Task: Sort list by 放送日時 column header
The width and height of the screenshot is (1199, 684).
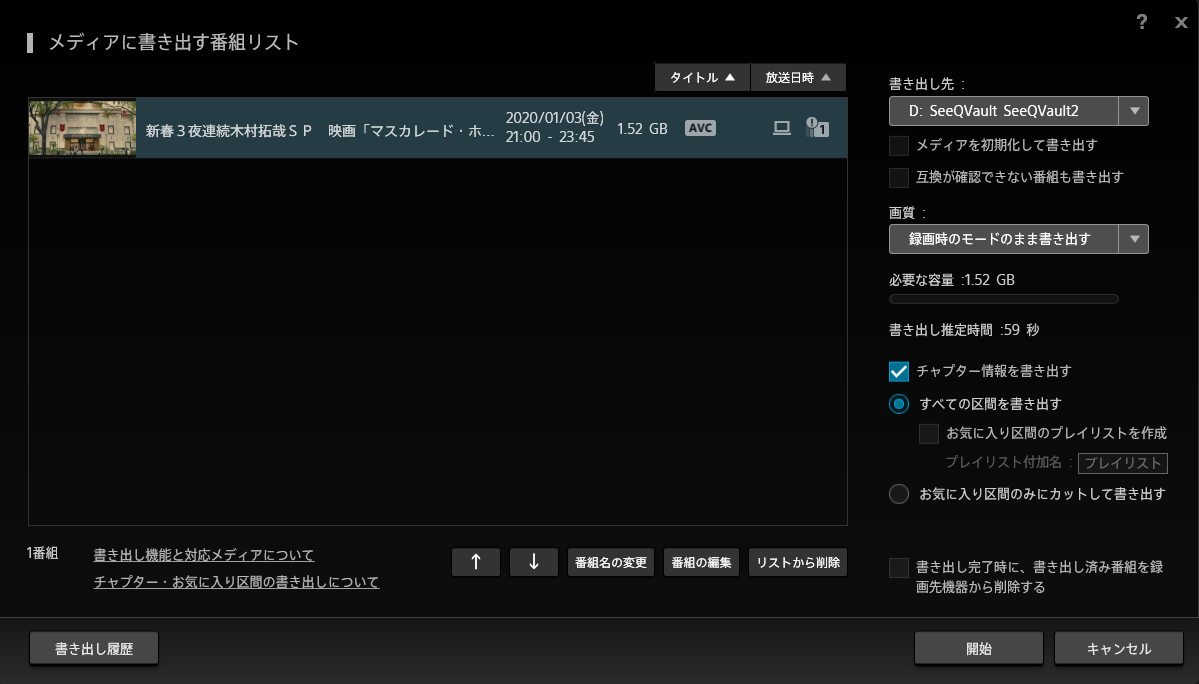Action: point(798,77)
